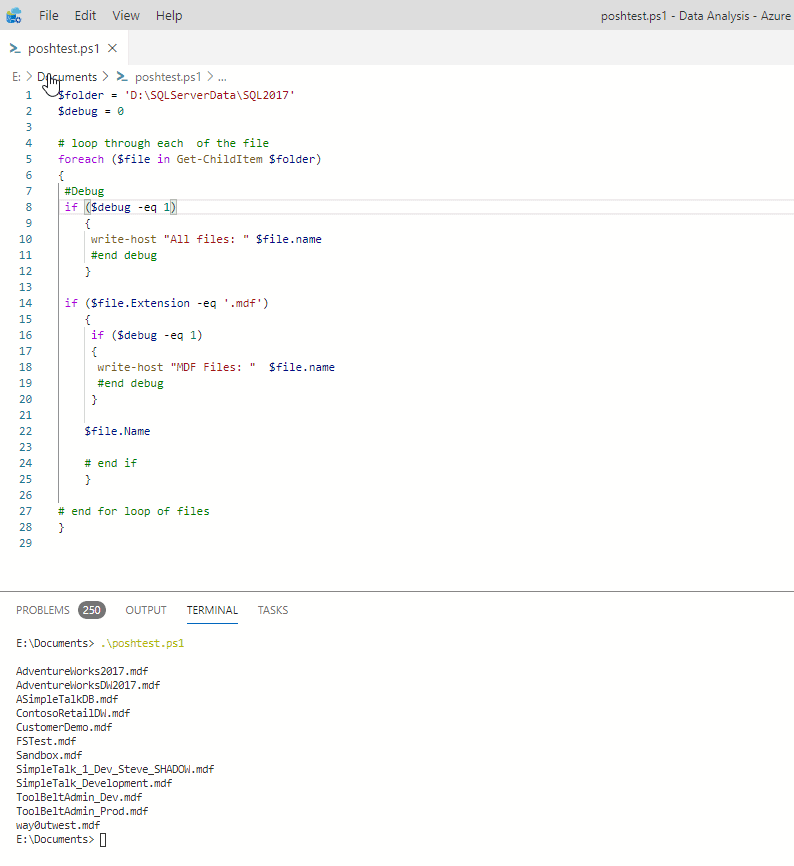Expand the E: drive breadcrumb
The width and height of the screenshot is (794, 866).
click(x=16, y=77)
